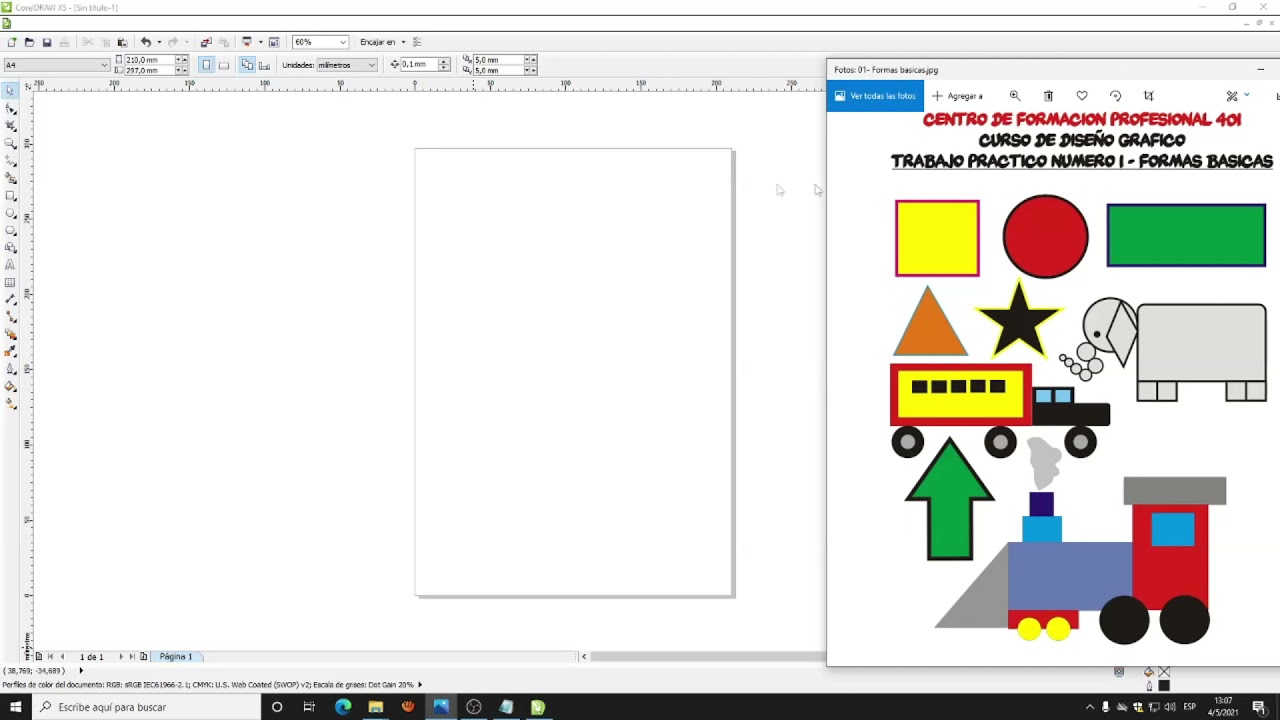The width and height of the screenshot is (1280, 720).
Task: Click the page width 210,0 mm field
Action: point(149,60)
